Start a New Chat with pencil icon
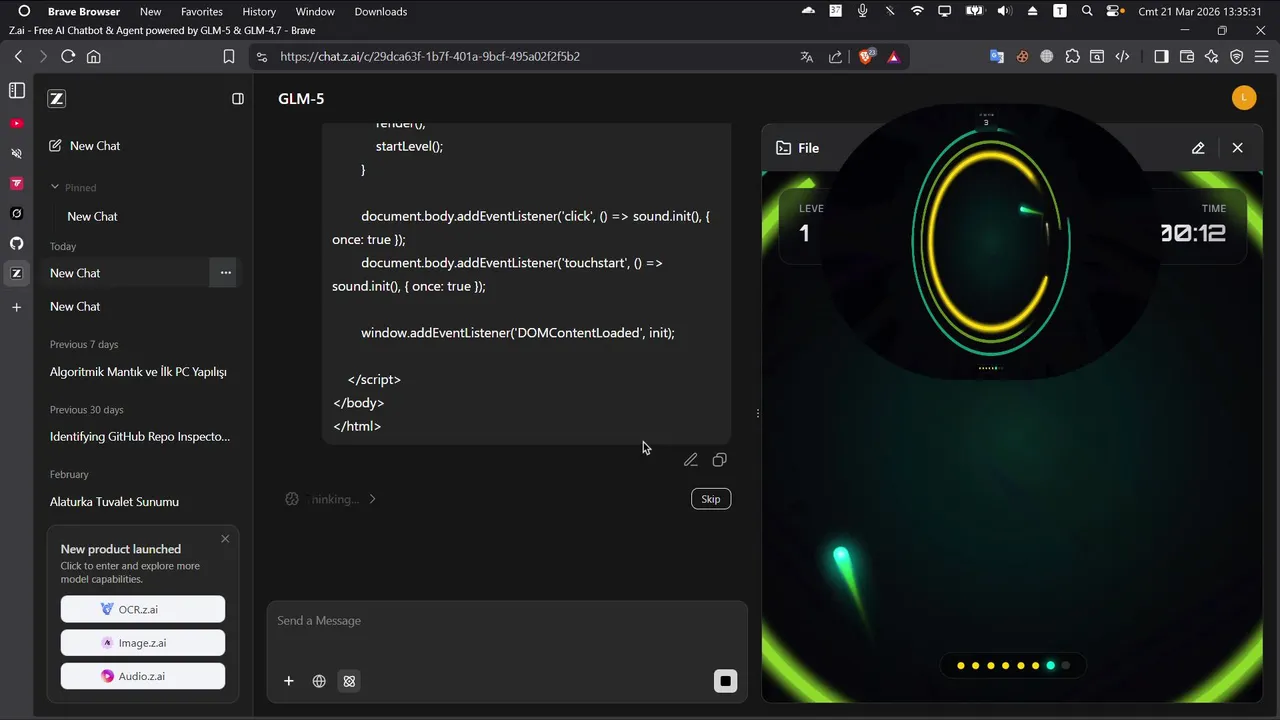This screenshot has width=1280, height=720. pos(84,146)
